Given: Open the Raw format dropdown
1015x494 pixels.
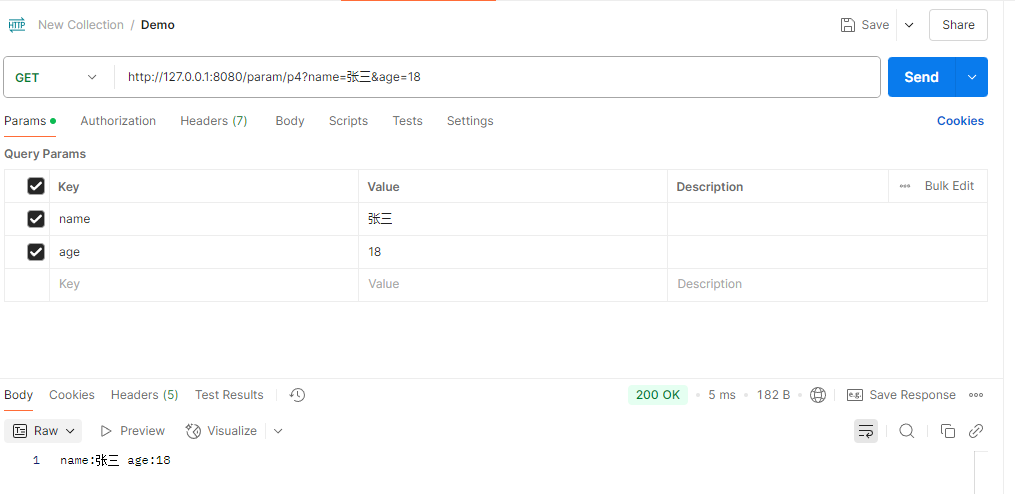Looking at the screenshot, I should pyautogui.click(x=45, y=431).
